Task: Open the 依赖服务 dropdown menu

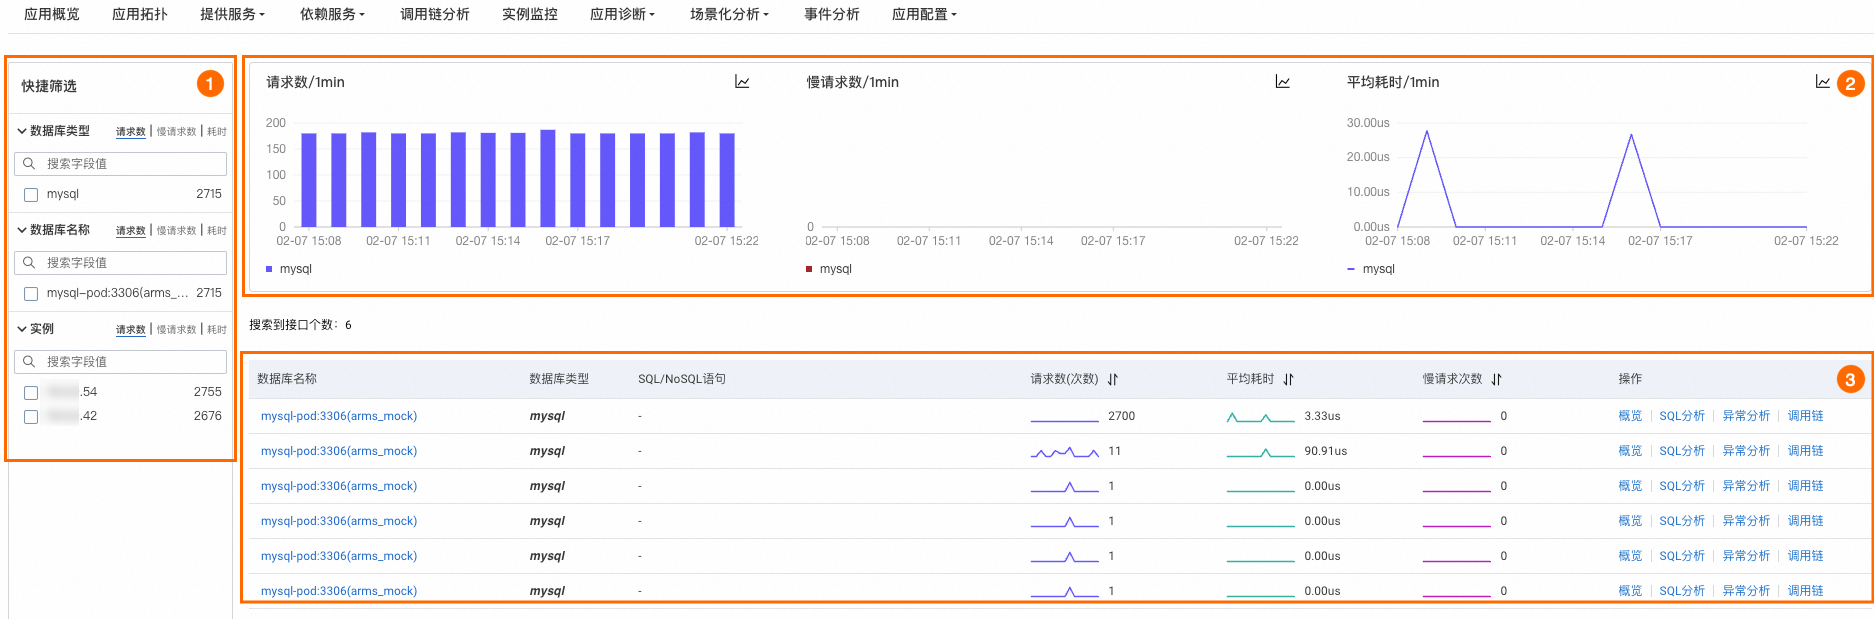Action: [332, 14]
